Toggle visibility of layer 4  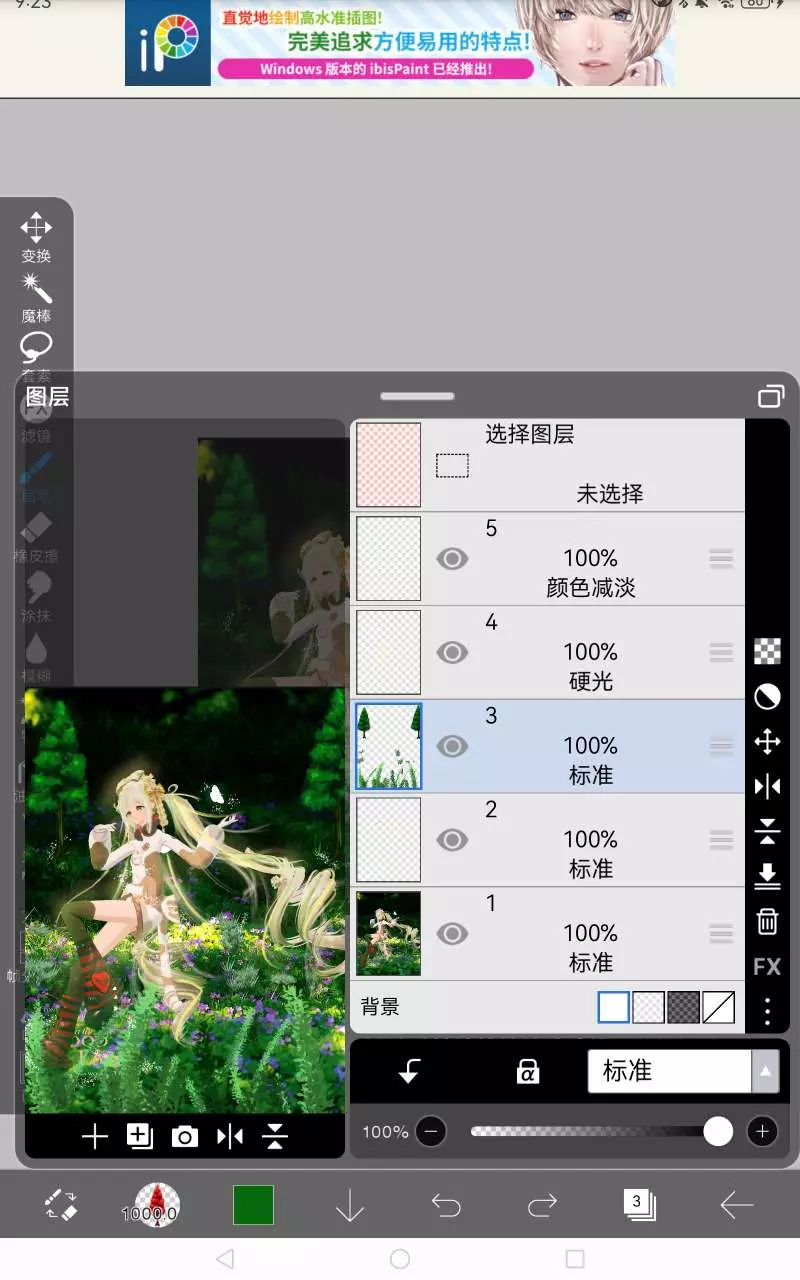(x=453, y=652)
